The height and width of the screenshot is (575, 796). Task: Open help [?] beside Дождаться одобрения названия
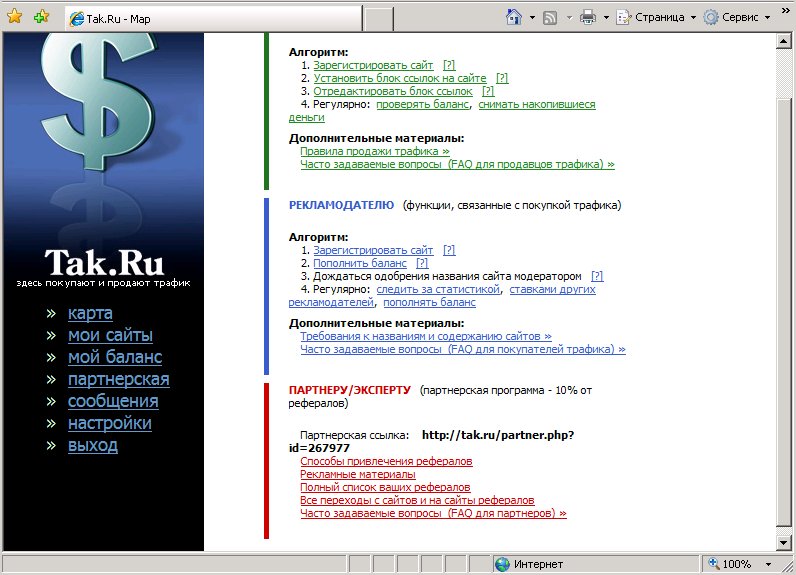[598, 277]
